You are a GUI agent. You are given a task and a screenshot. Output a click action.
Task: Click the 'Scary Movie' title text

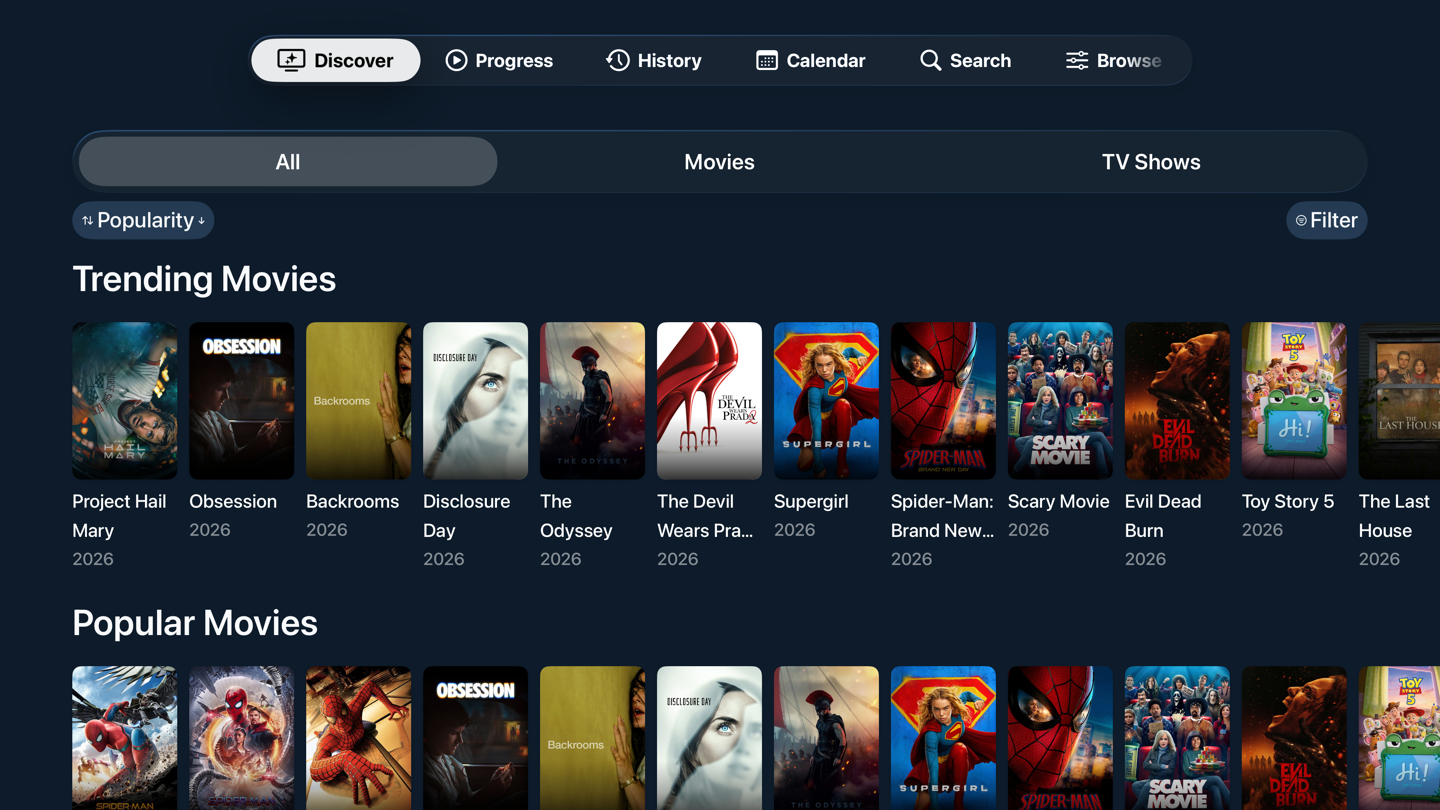click(1058, 502)
